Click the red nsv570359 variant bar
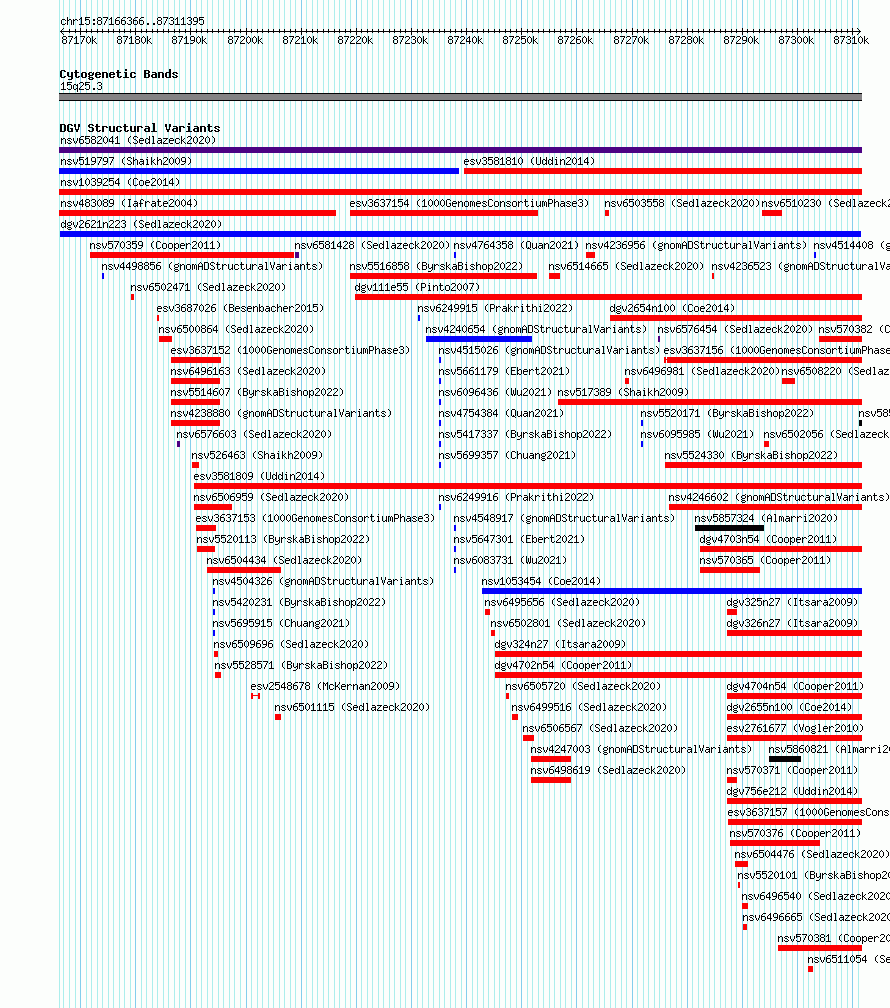Screen dimensions: 890x1008 point(192,256)
